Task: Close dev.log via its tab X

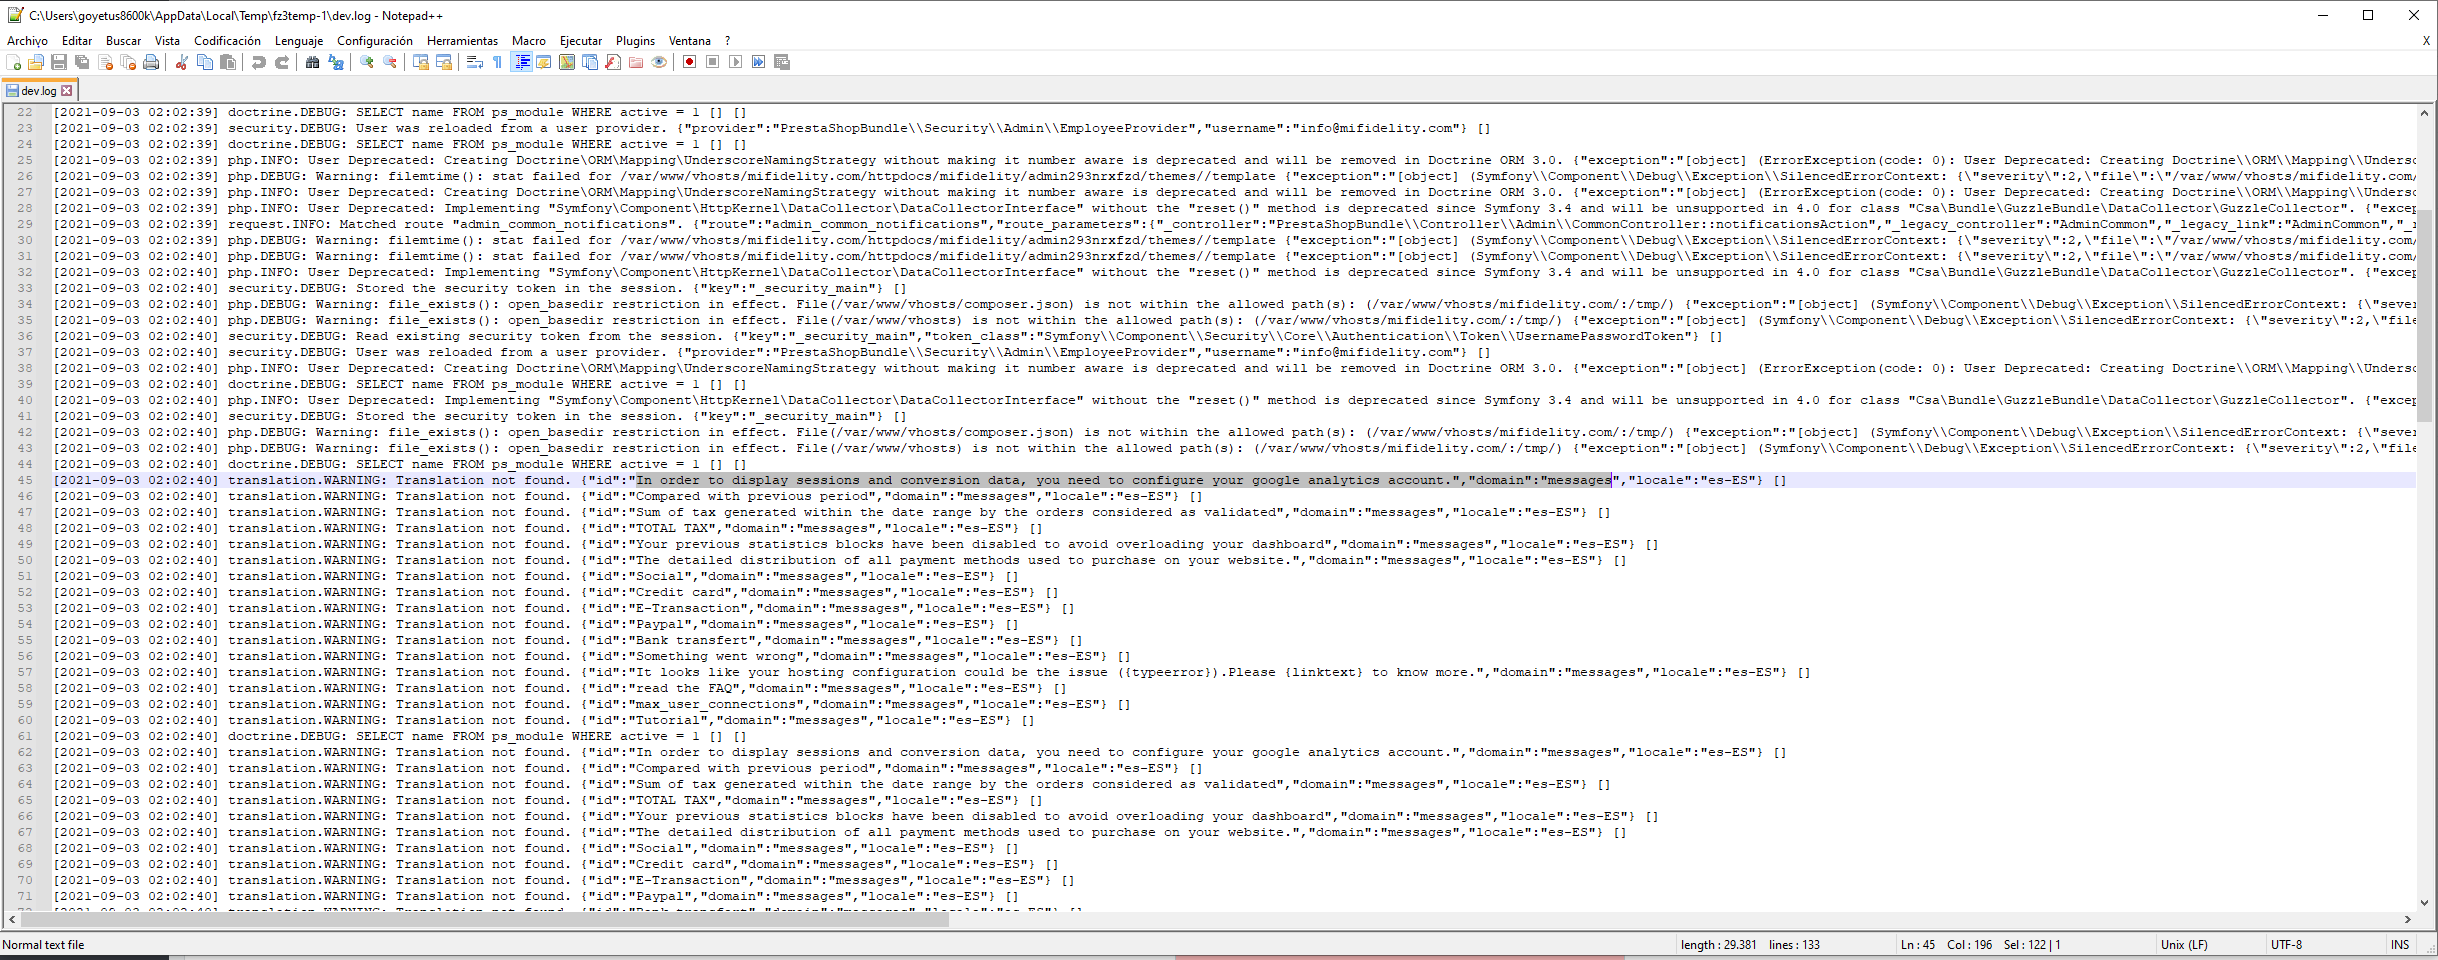Action: pos(66,90)
